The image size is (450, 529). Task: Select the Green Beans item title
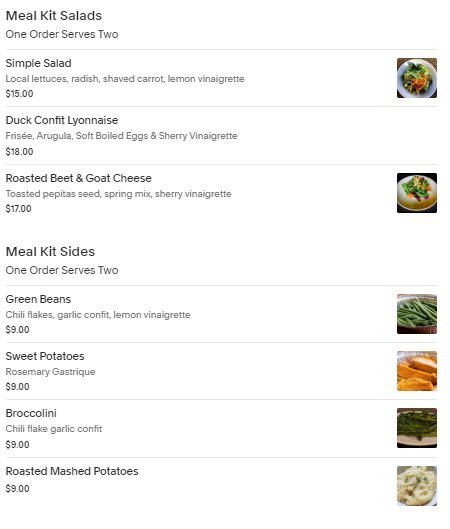pos(38,299)
